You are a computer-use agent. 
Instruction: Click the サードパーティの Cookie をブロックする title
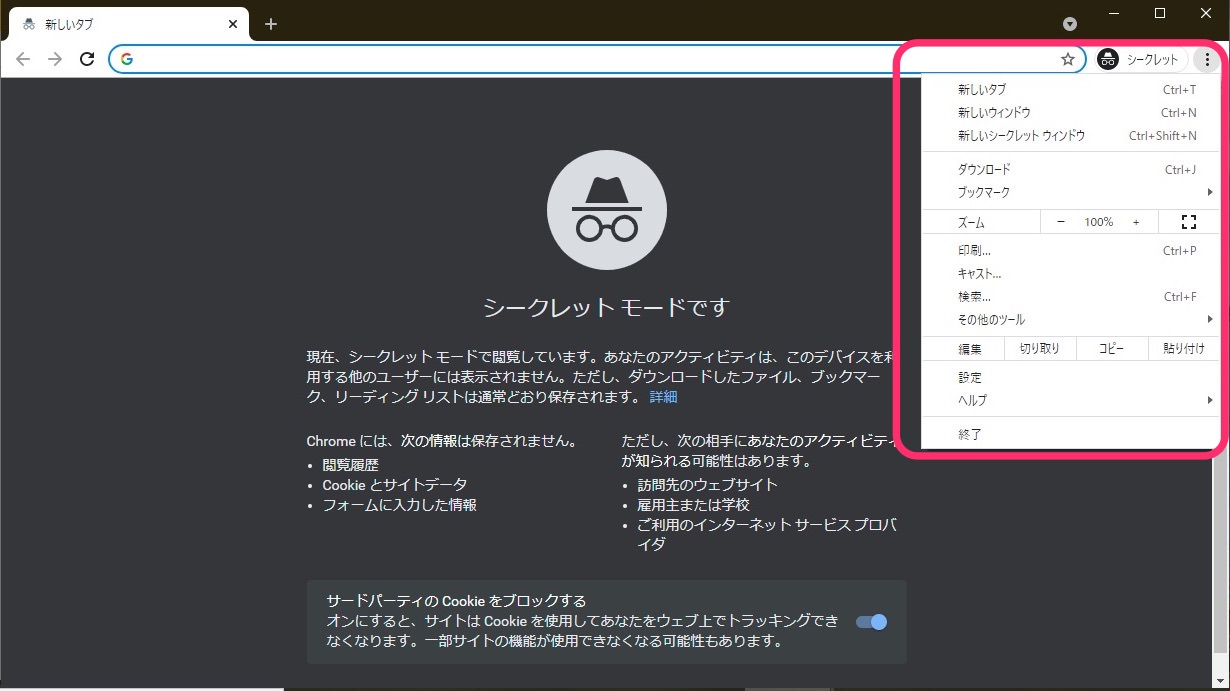coord(456,601)
